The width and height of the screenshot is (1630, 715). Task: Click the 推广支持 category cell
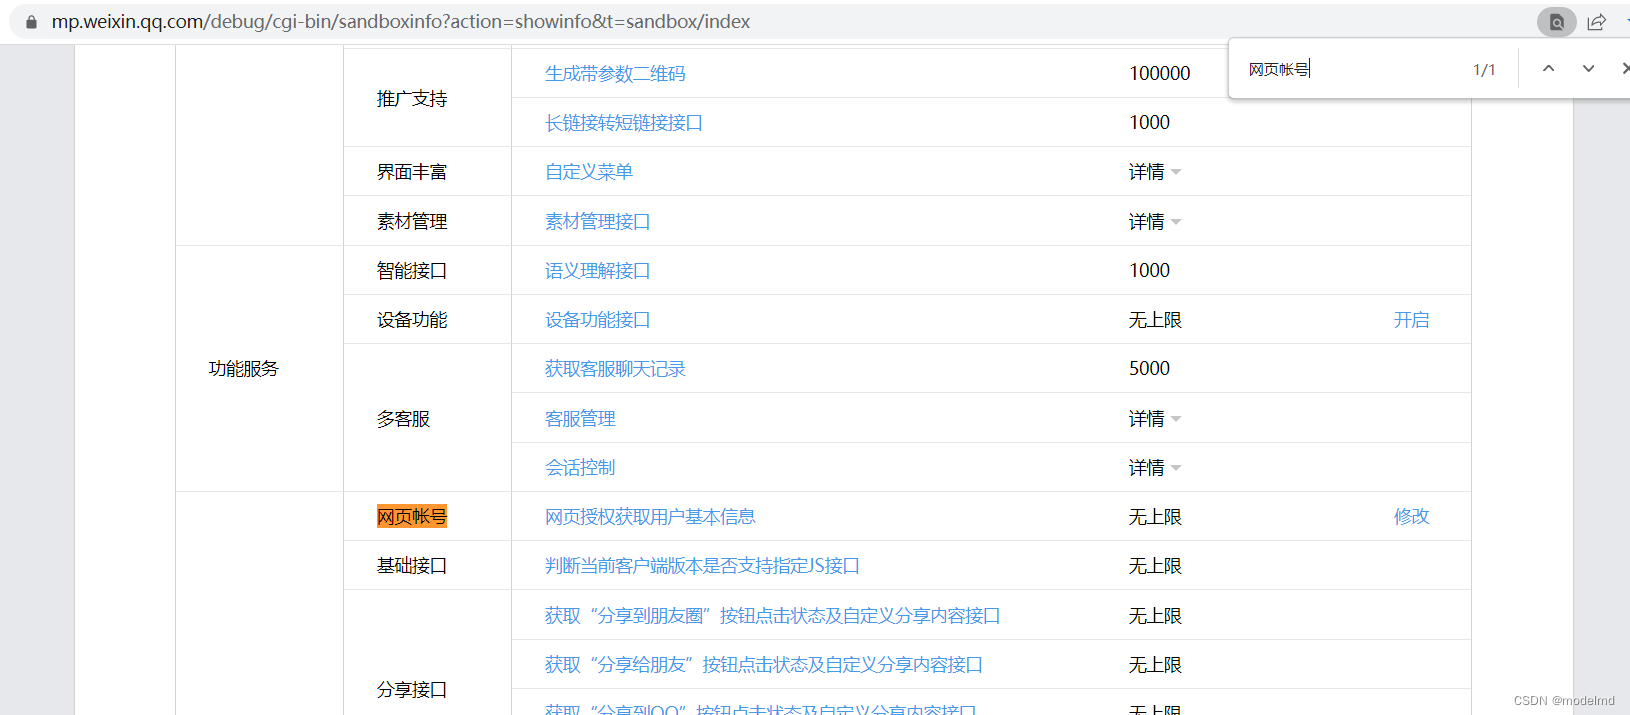[412, 99]
